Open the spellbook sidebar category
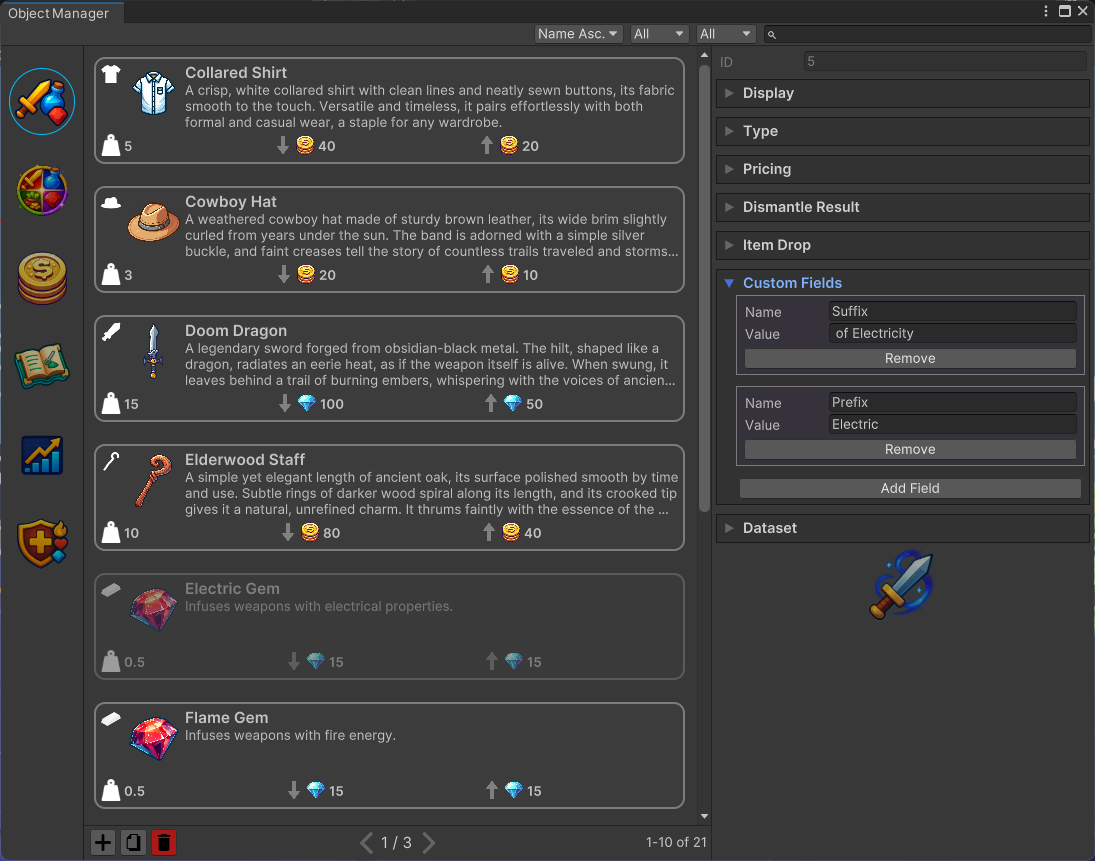 pos(42,367)
